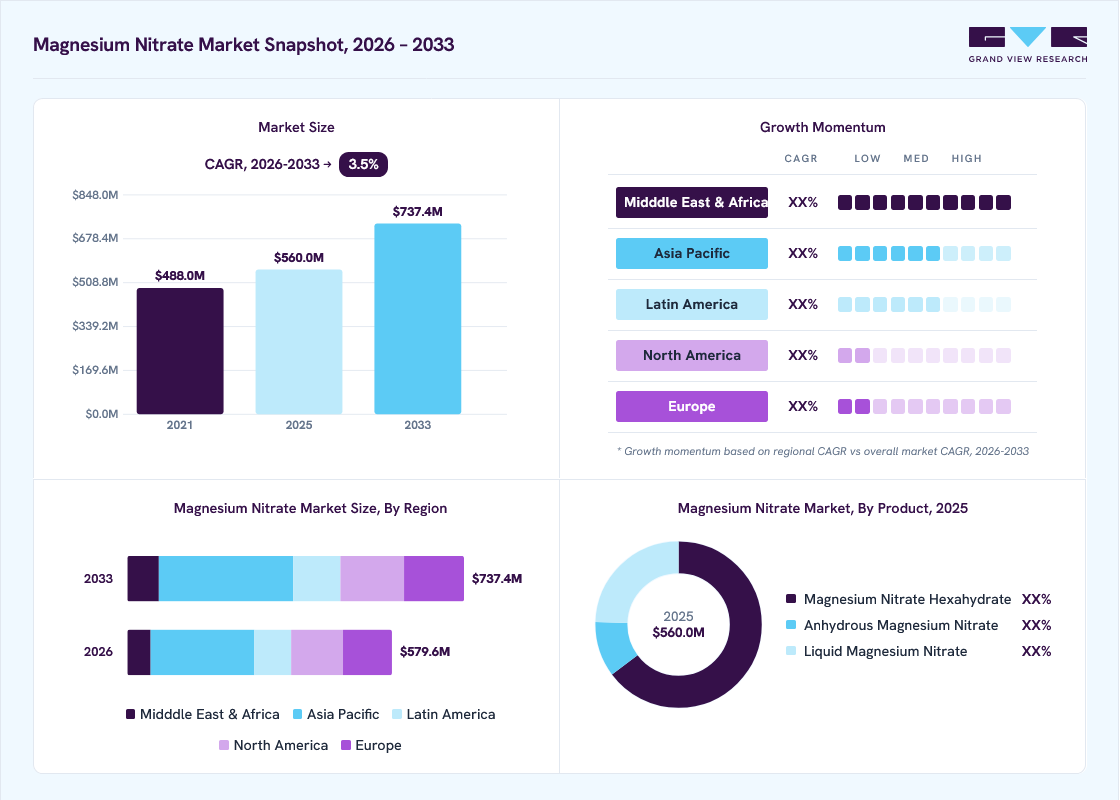1120x800 pixels.
Task: Click the By Product, 2025 chart title
Action: tap(823, 509)
